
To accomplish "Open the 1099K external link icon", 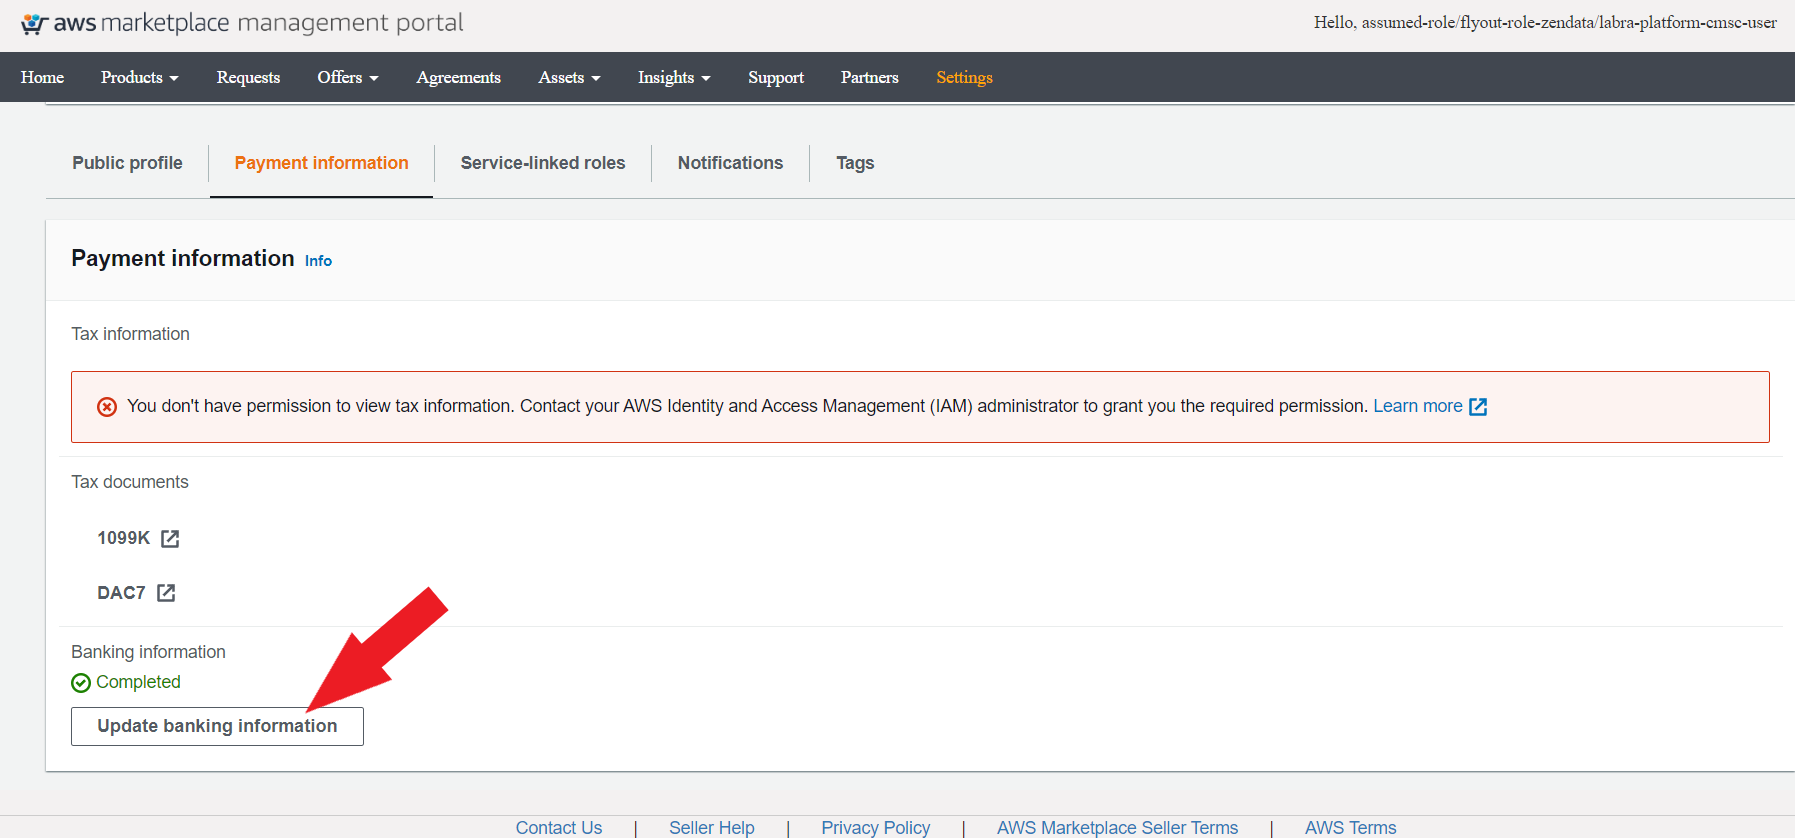I will 170,539.
